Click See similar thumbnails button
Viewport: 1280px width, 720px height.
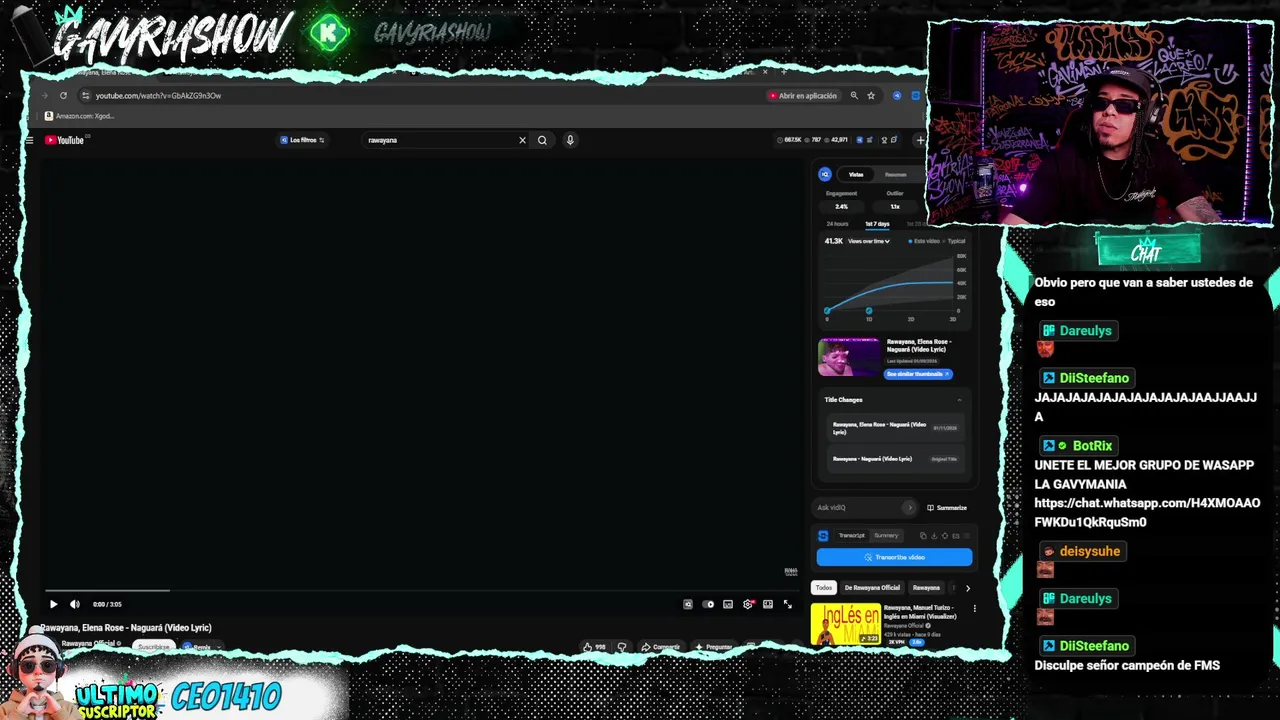coord(918,374)
